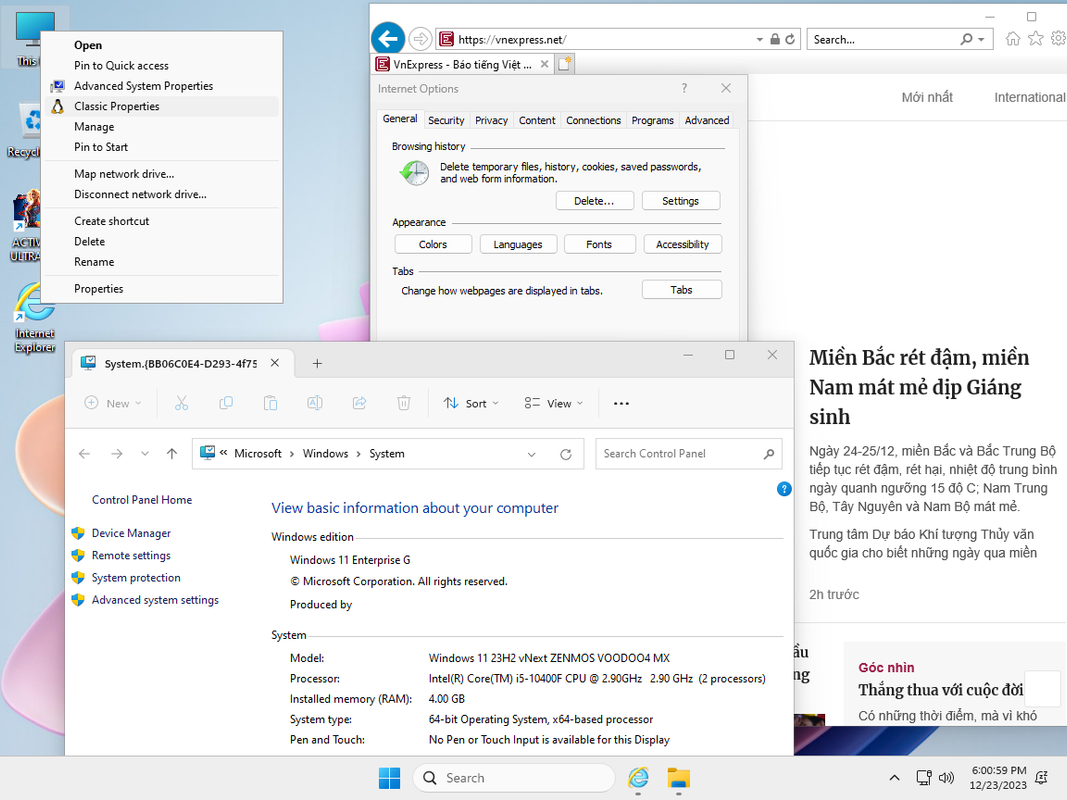Choose Map network drive... menu entry

[x=162, y=173]
